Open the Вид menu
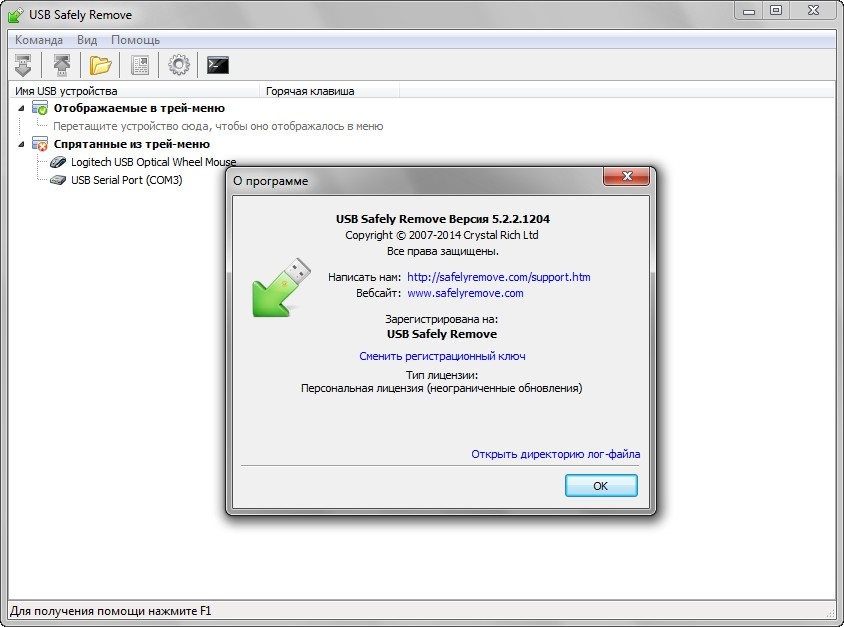844x627 pixels. coord(87,40)
